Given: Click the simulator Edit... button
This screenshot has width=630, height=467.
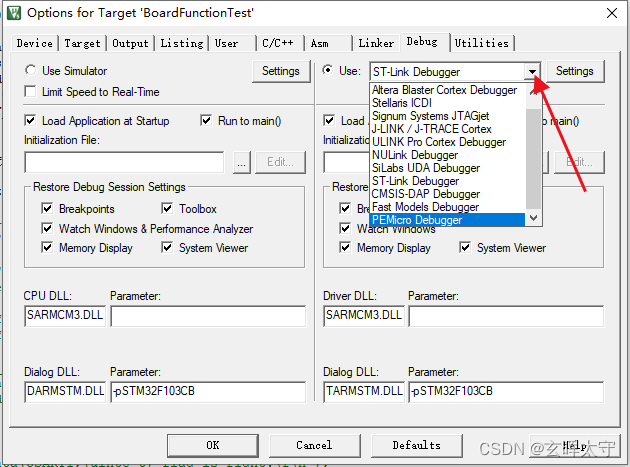Looking at the screenshot, I should pyautogui.click(x=280, y=162).
